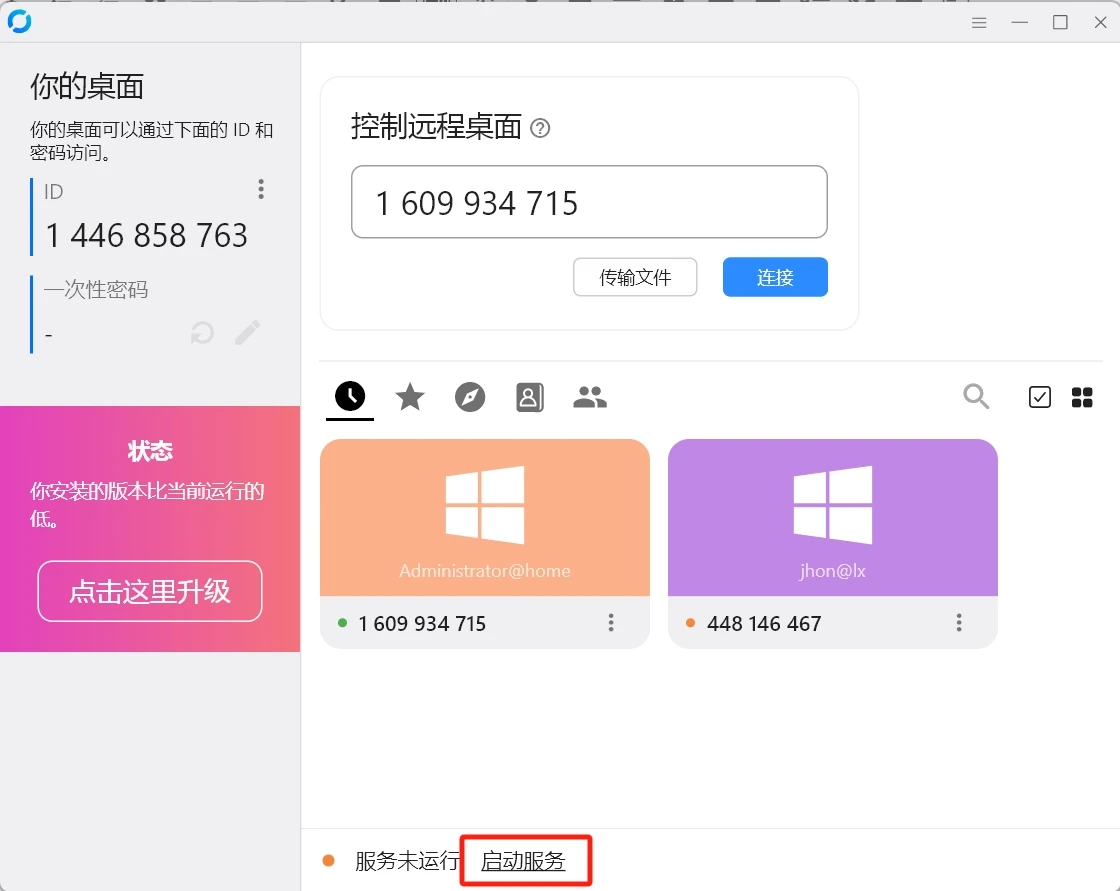Open the help icon beside 控制远程桌面

pos(540,128)
